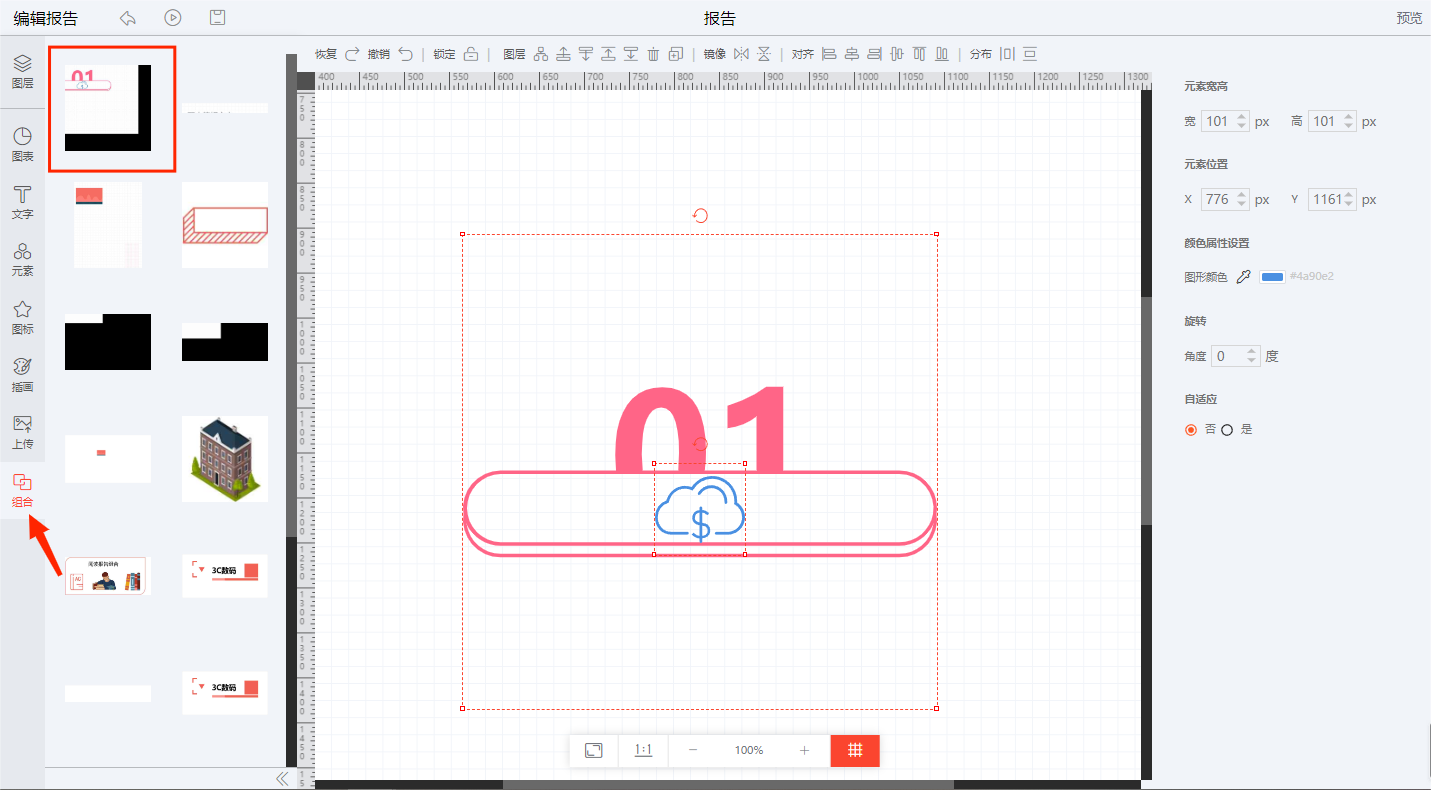
Task: Click the 预览 preview link
Action: tap(1409, 18)
